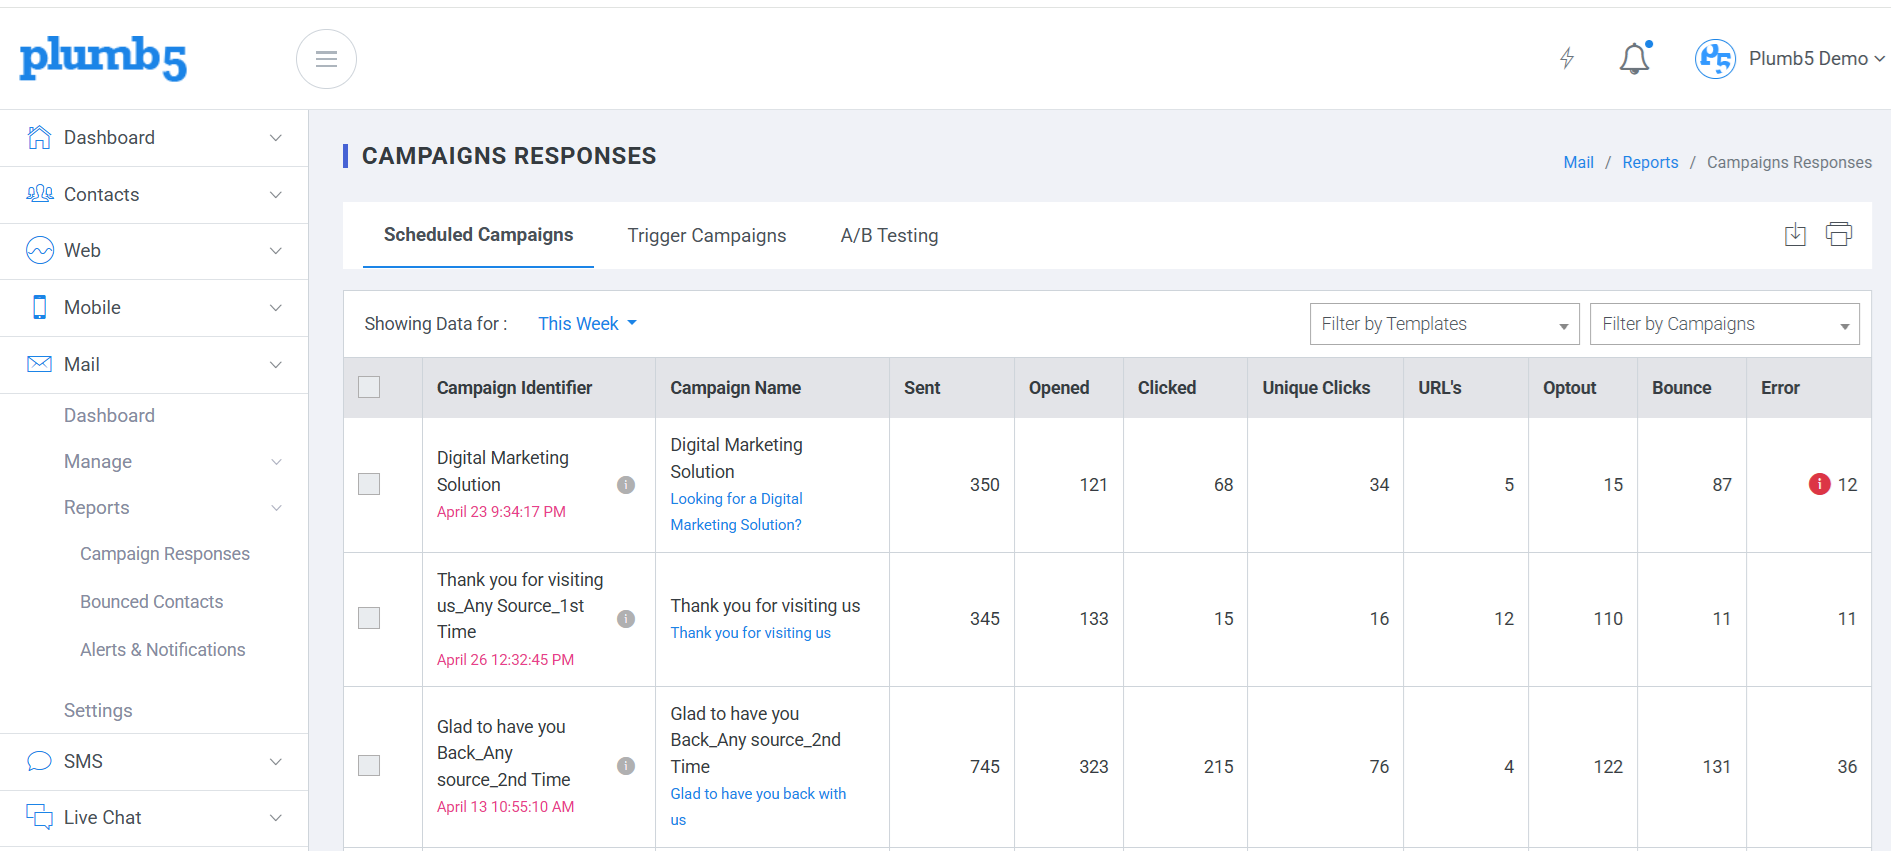Expand the SMS sidebar chevron
The width and height of the screenshot is (1891, 851).
[276, 762]
